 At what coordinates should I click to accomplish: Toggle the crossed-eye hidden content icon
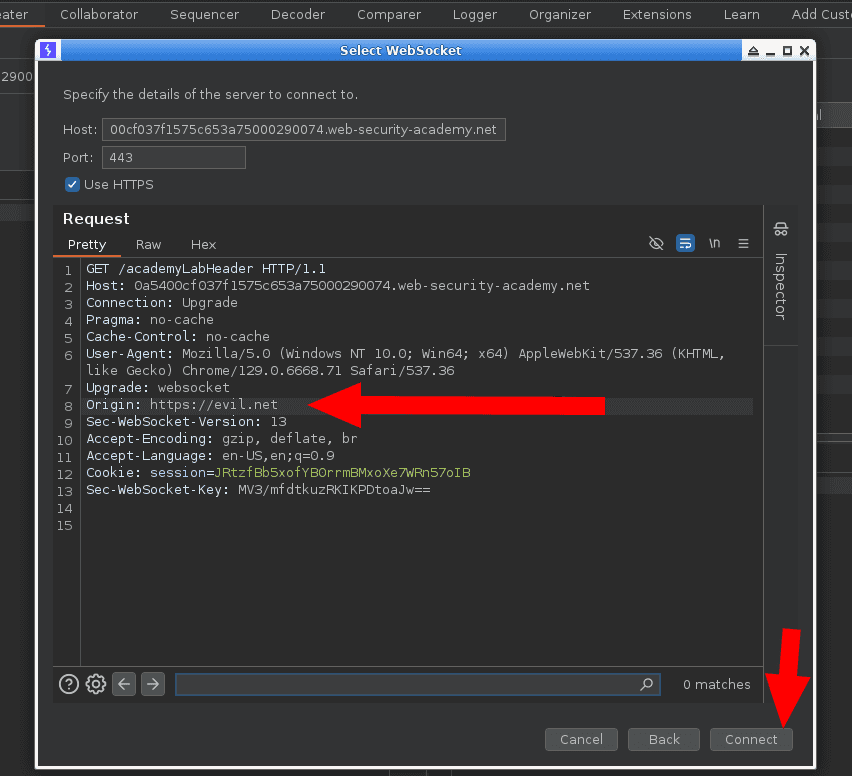click(x=656, y=243)
